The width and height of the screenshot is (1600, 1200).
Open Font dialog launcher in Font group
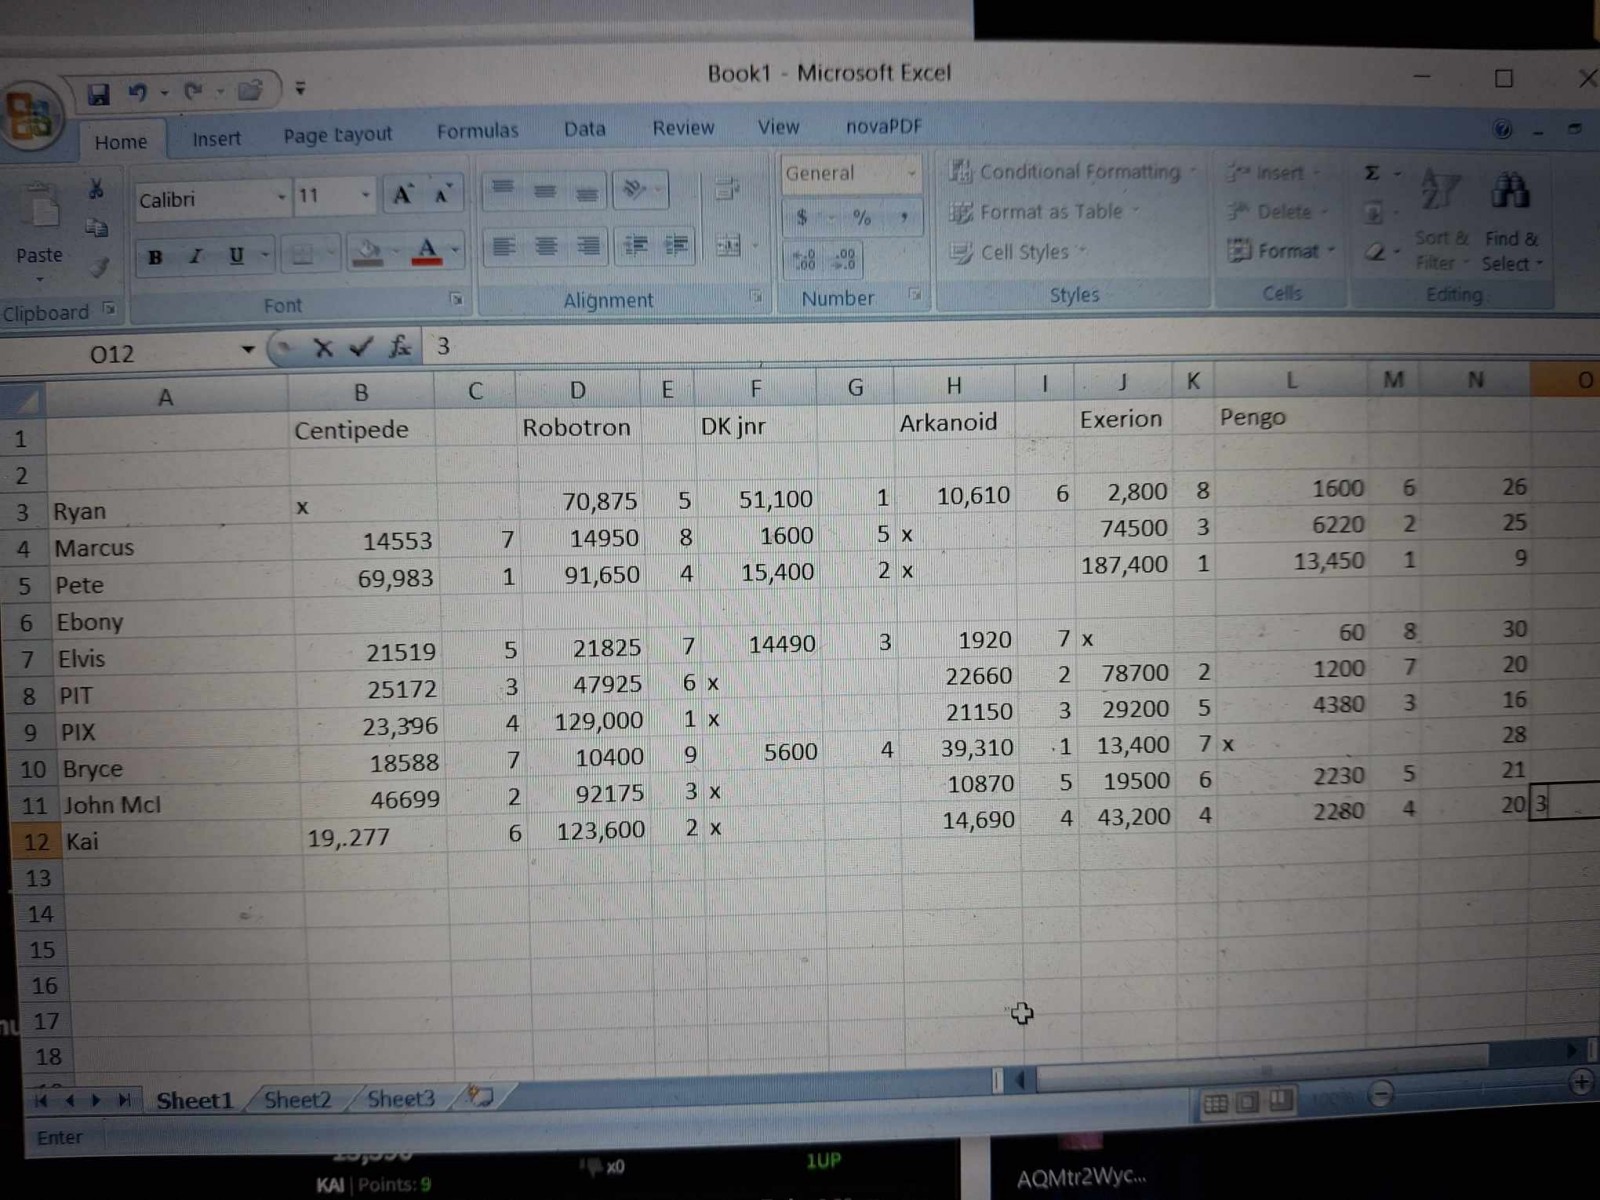[x=456, y=298]
